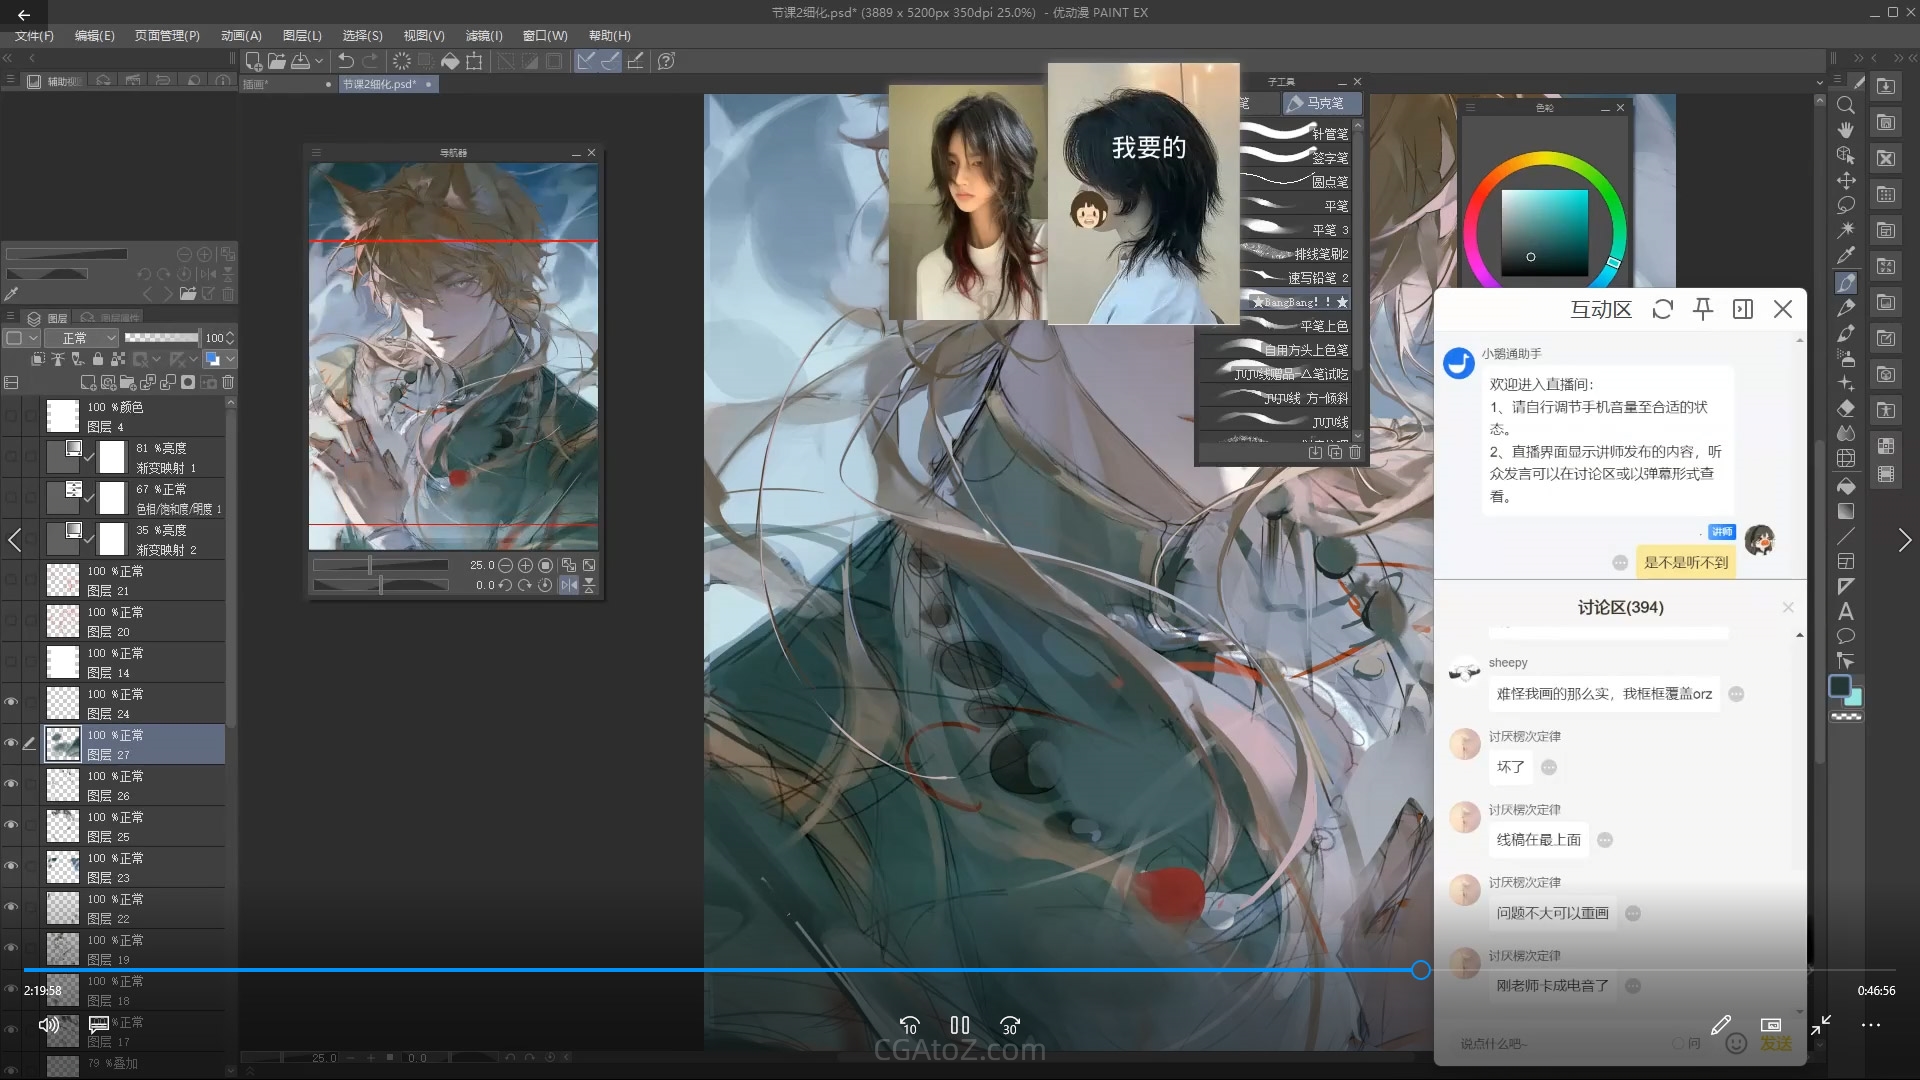Click the 发送 send button

point(1776,1043)
